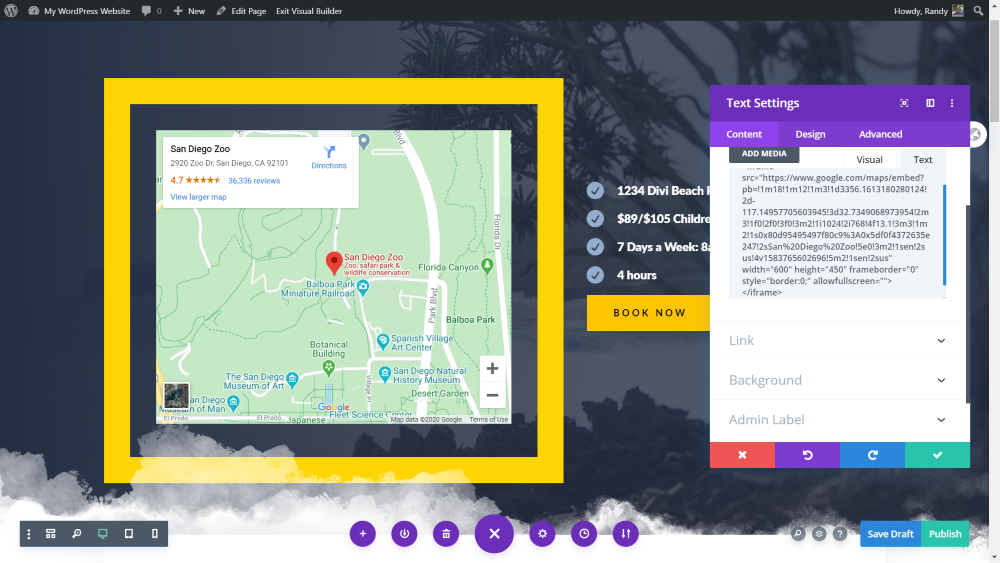Image resolution: width=1000 pixels, height=563 pixels.
Task: Click the BOOK NOW button
Action: 649,312
